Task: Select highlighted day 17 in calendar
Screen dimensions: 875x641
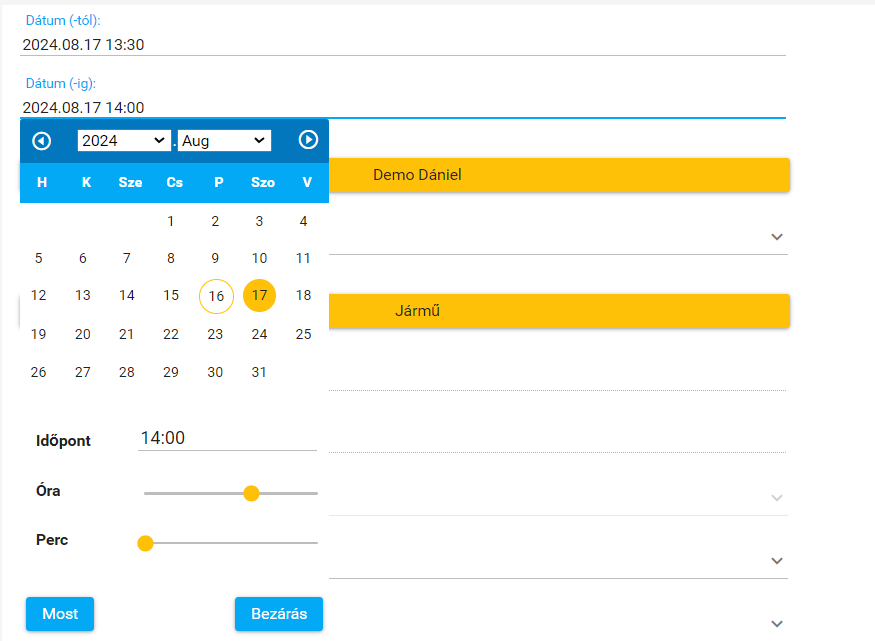Action: [259, 295]
